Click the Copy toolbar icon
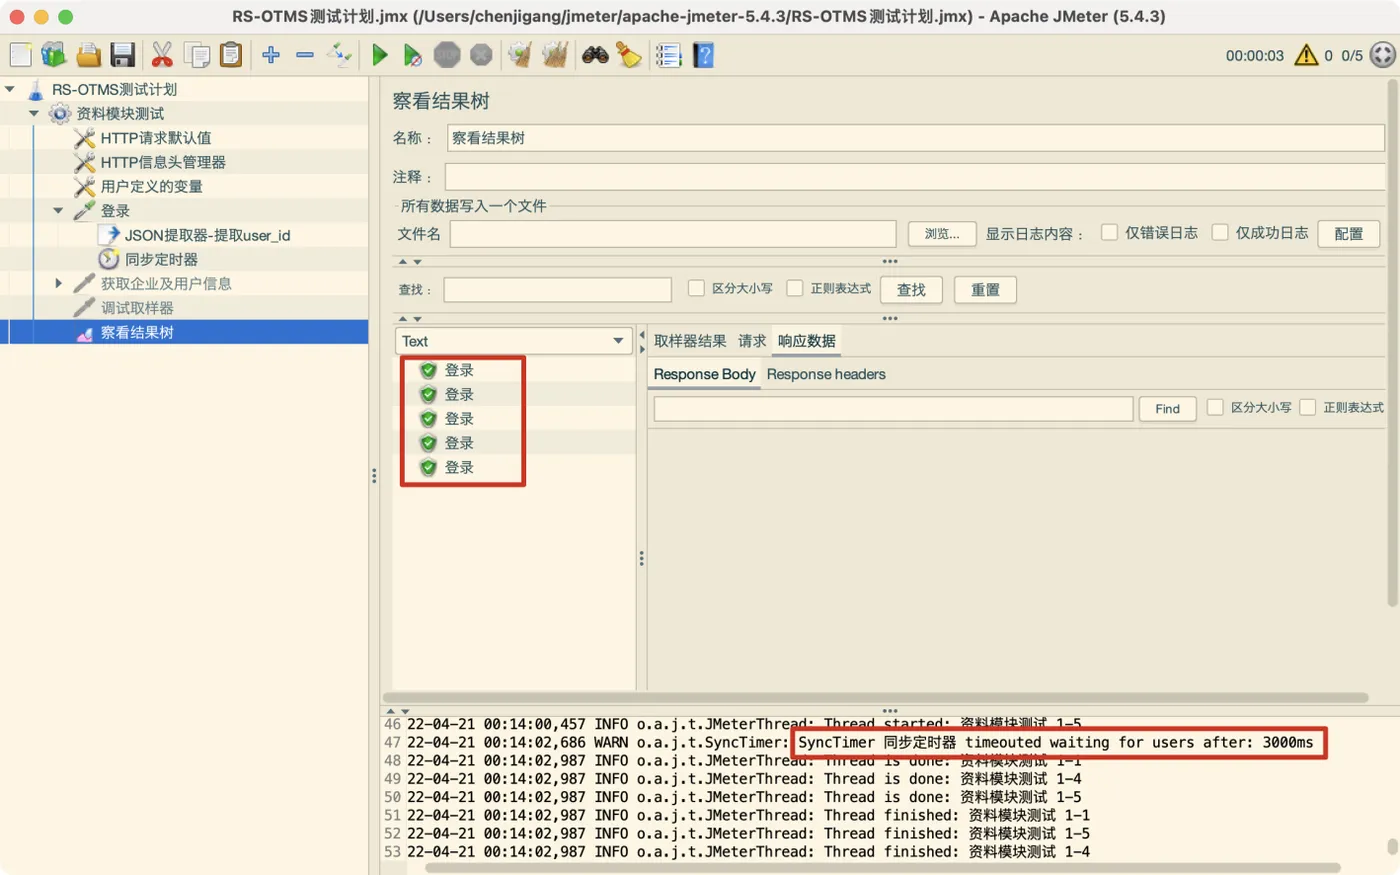Viewport: 1400px width, 875px height. pyautogui.click(x=197, y=55)
